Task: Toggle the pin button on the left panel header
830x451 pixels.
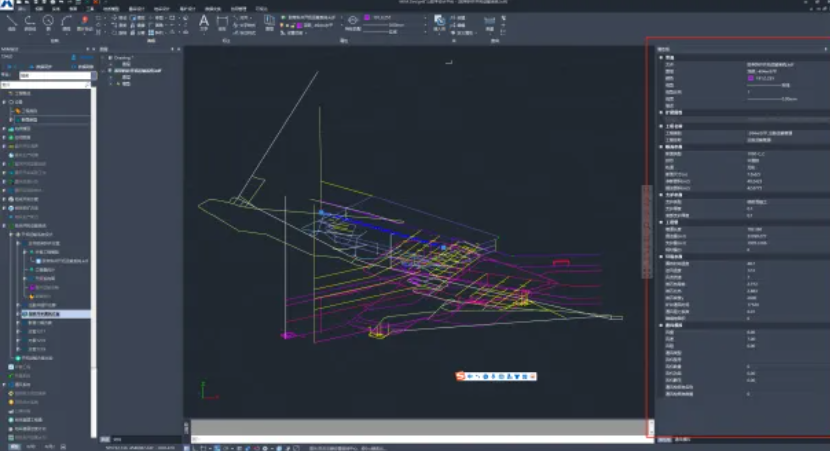Action: (x=88, y=49)
